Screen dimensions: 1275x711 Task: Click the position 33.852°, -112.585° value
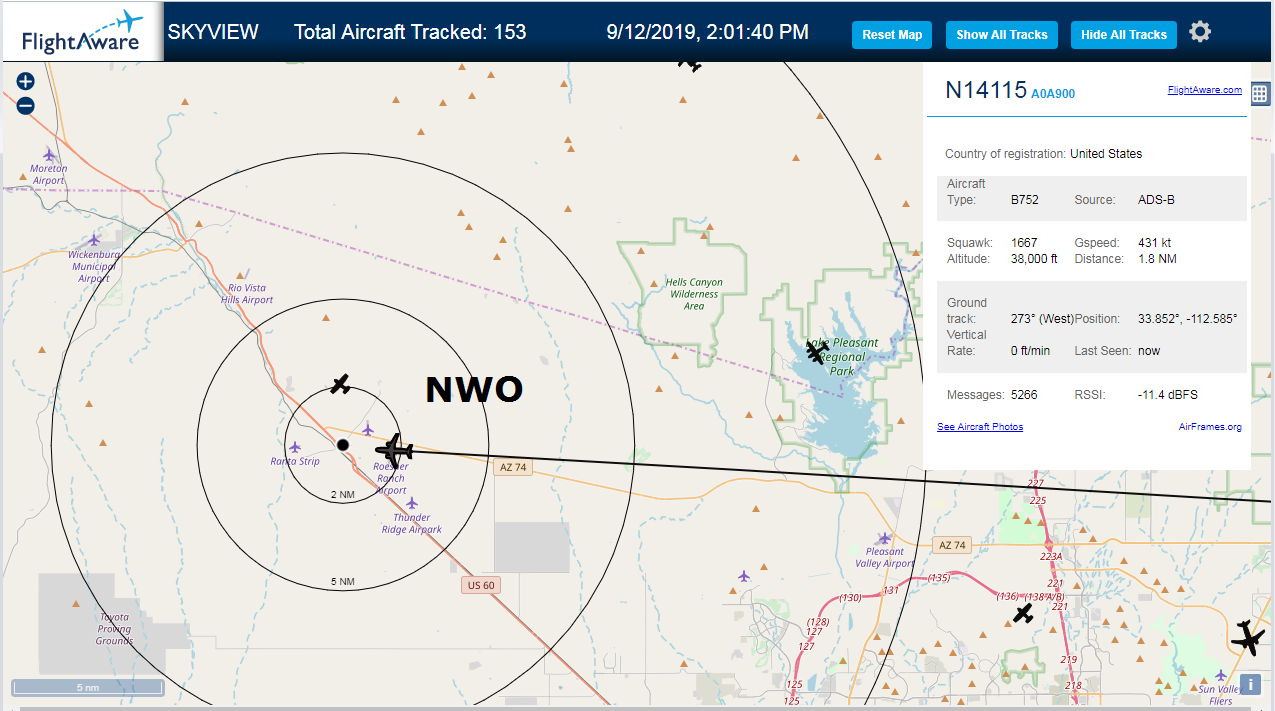(x=1188, y=319)
